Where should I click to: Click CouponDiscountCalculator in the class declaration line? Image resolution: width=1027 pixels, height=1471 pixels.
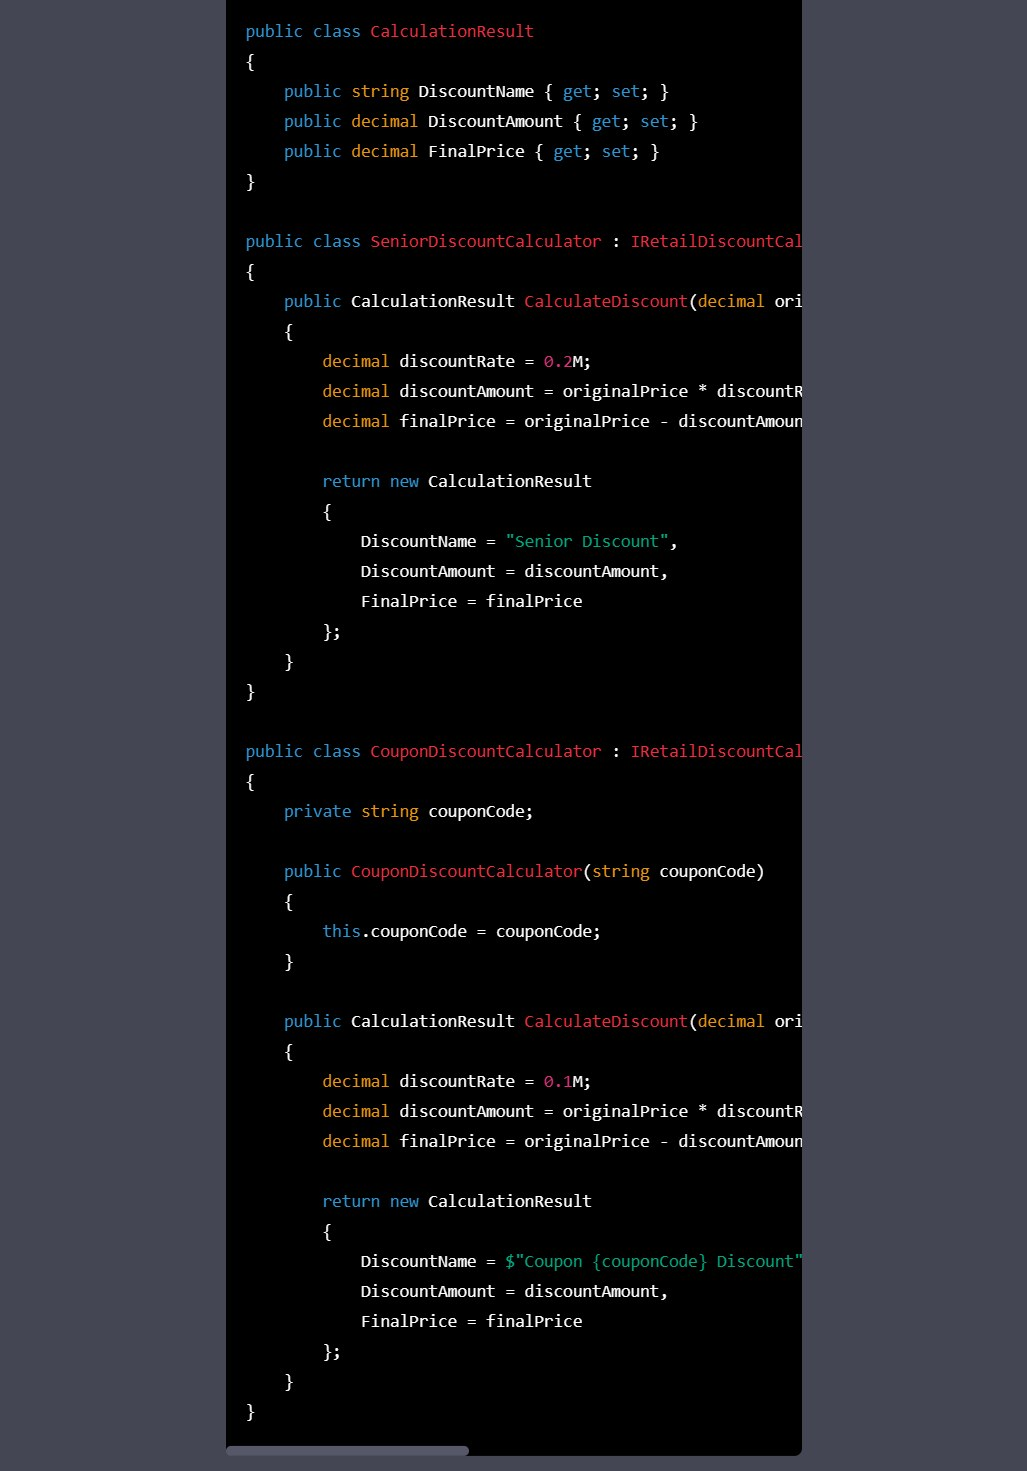[x=485, y=752]
